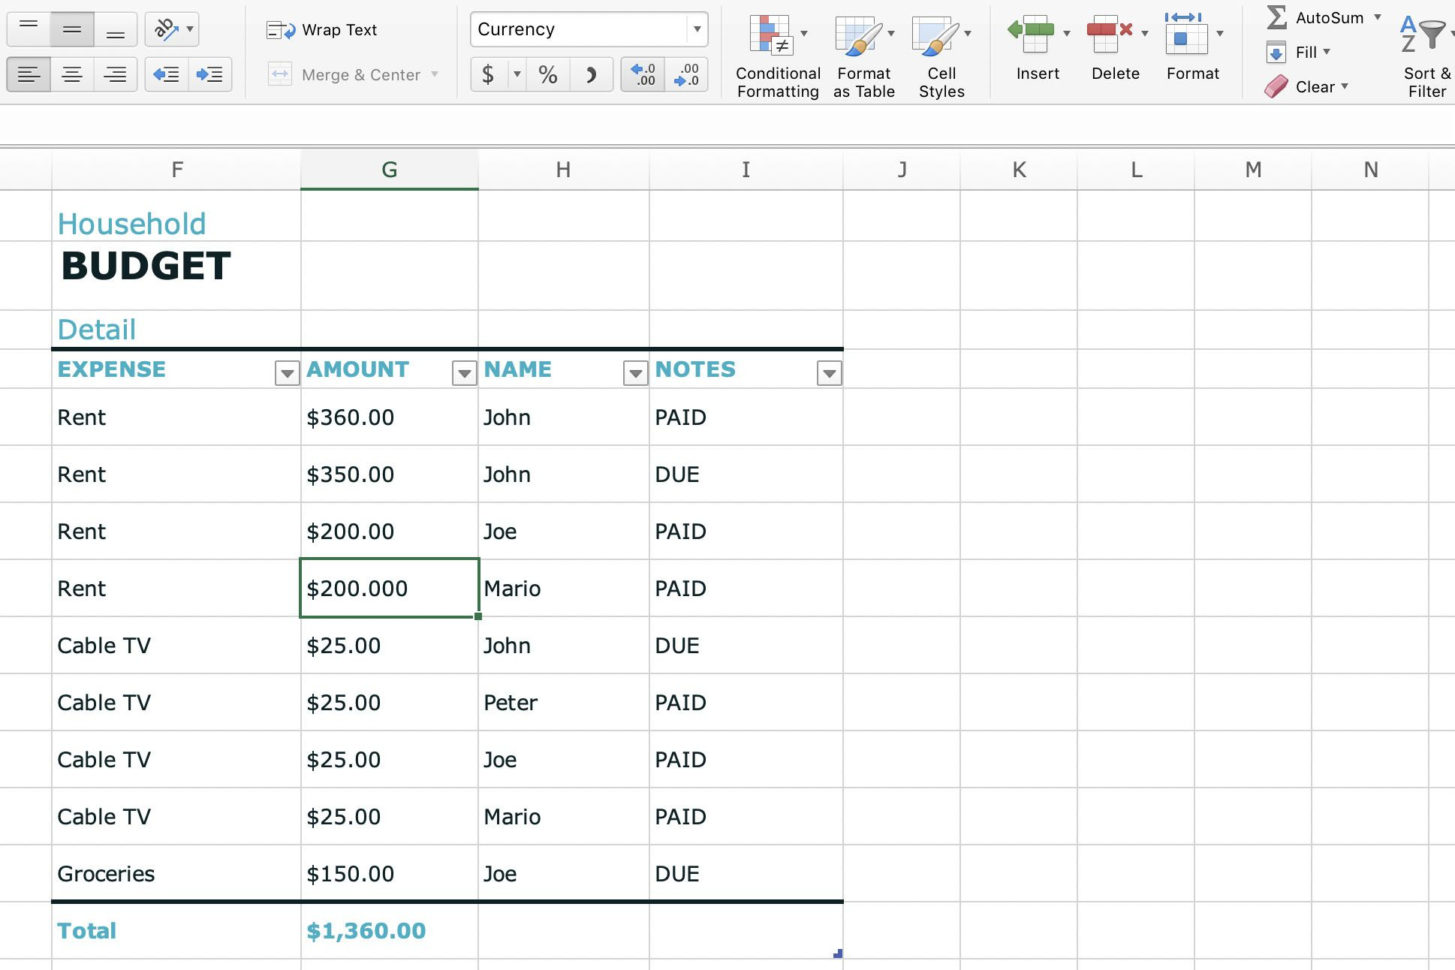Toggle left text alignment
Screen dimensions: 1455x970
click(28, 74)
